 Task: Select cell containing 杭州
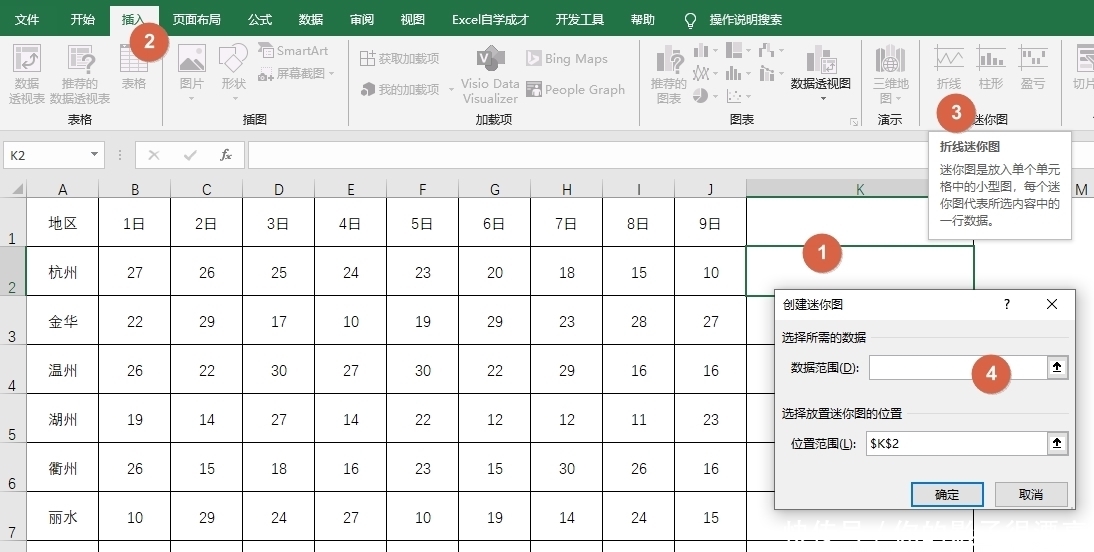coord(63,271)
